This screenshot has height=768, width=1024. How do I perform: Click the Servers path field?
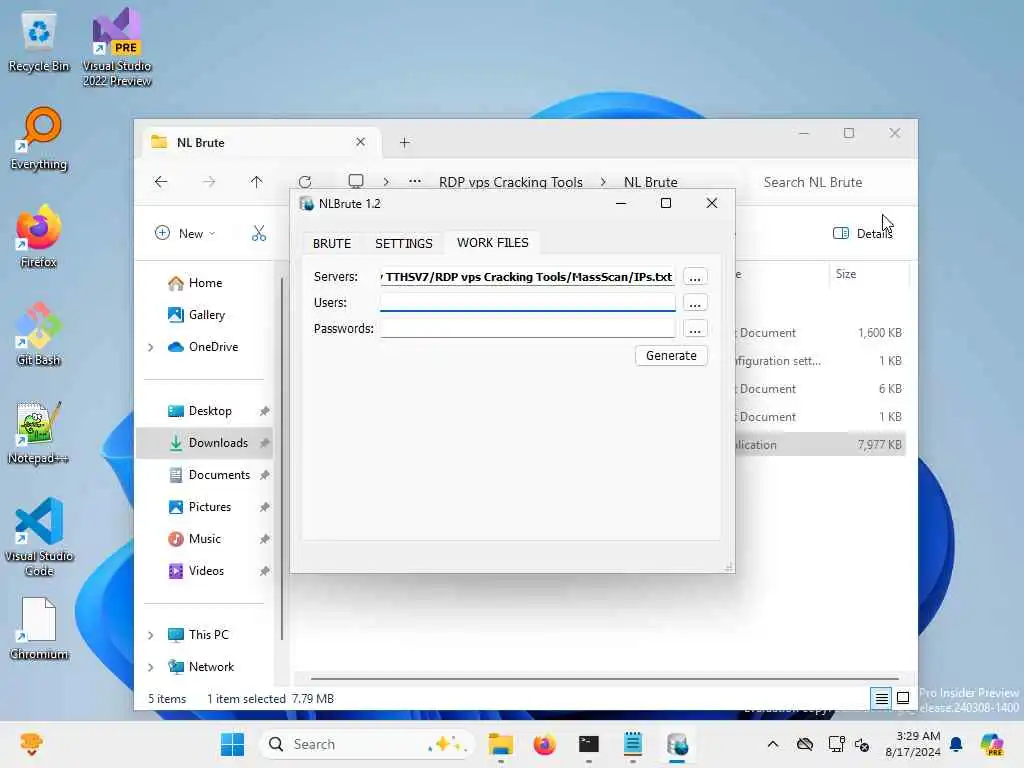(528, 277)
